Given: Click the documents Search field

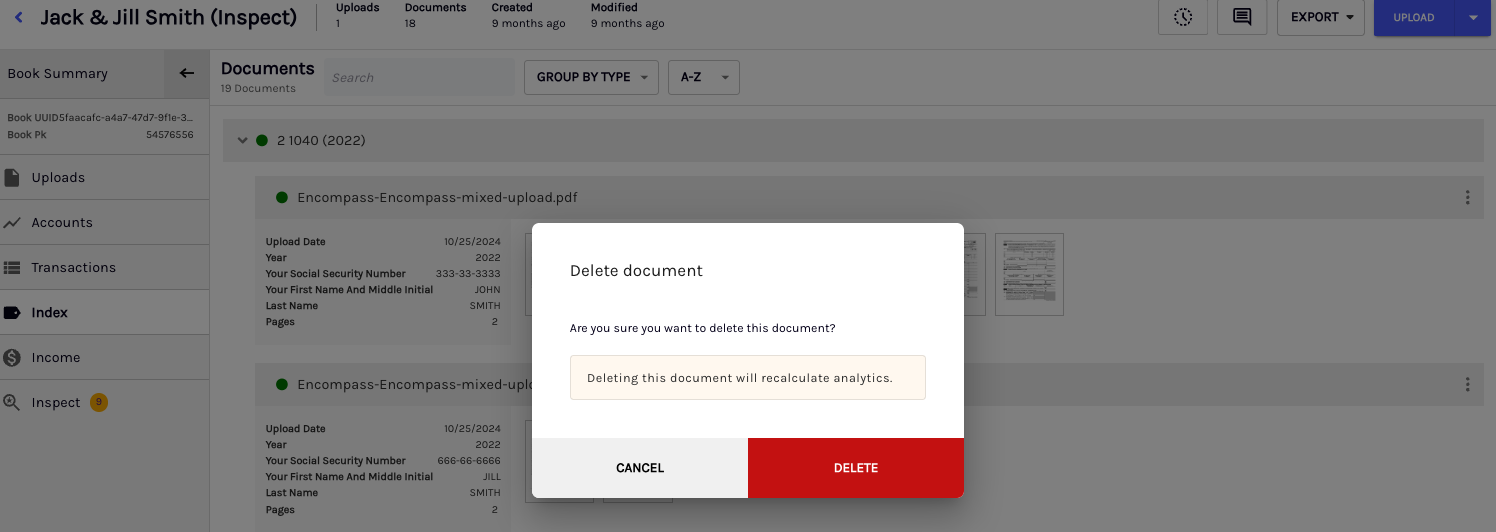Looking at the screenshot, I should pos(419,77).
